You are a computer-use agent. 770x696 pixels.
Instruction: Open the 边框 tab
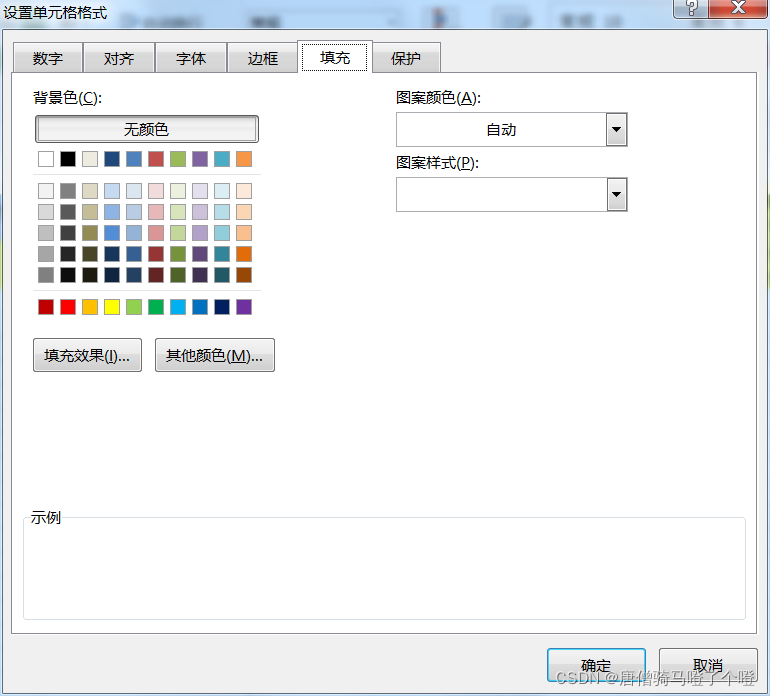(263, 58)
